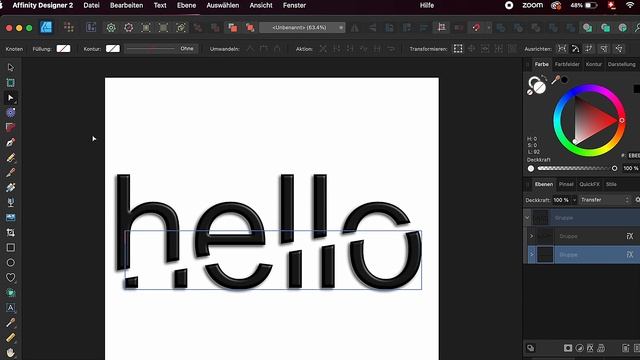Open FX of the middle Gruppe layer
This screenshot has height=360, width=640.
click(630, 236)
